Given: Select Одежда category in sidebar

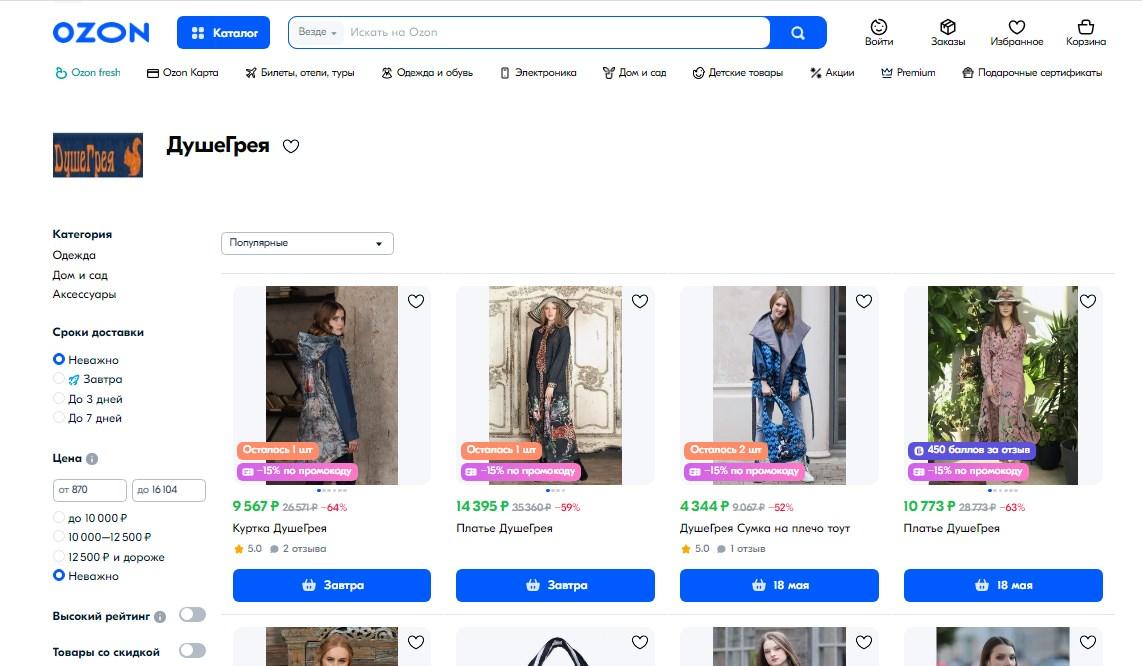Looking at the screenshot, I should click(x=74, y=255).
